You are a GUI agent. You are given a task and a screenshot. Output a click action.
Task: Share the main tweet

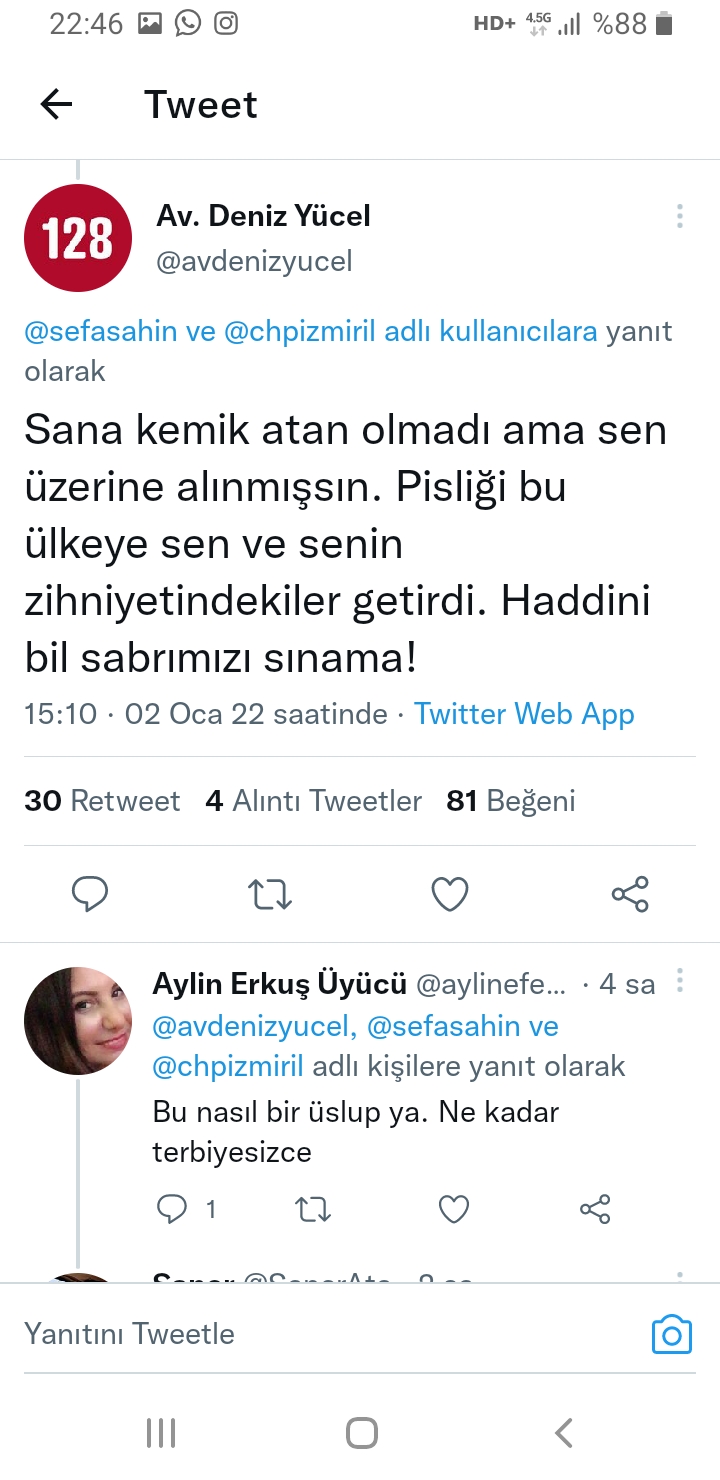(630, 894)
